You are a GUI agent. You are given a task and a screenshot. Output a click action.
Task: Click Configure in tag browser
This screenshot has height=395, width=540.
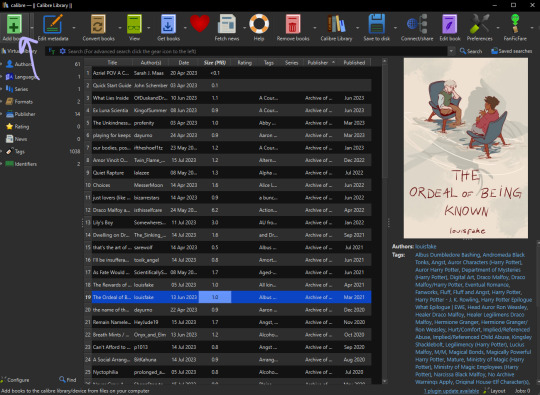point(15,380)
